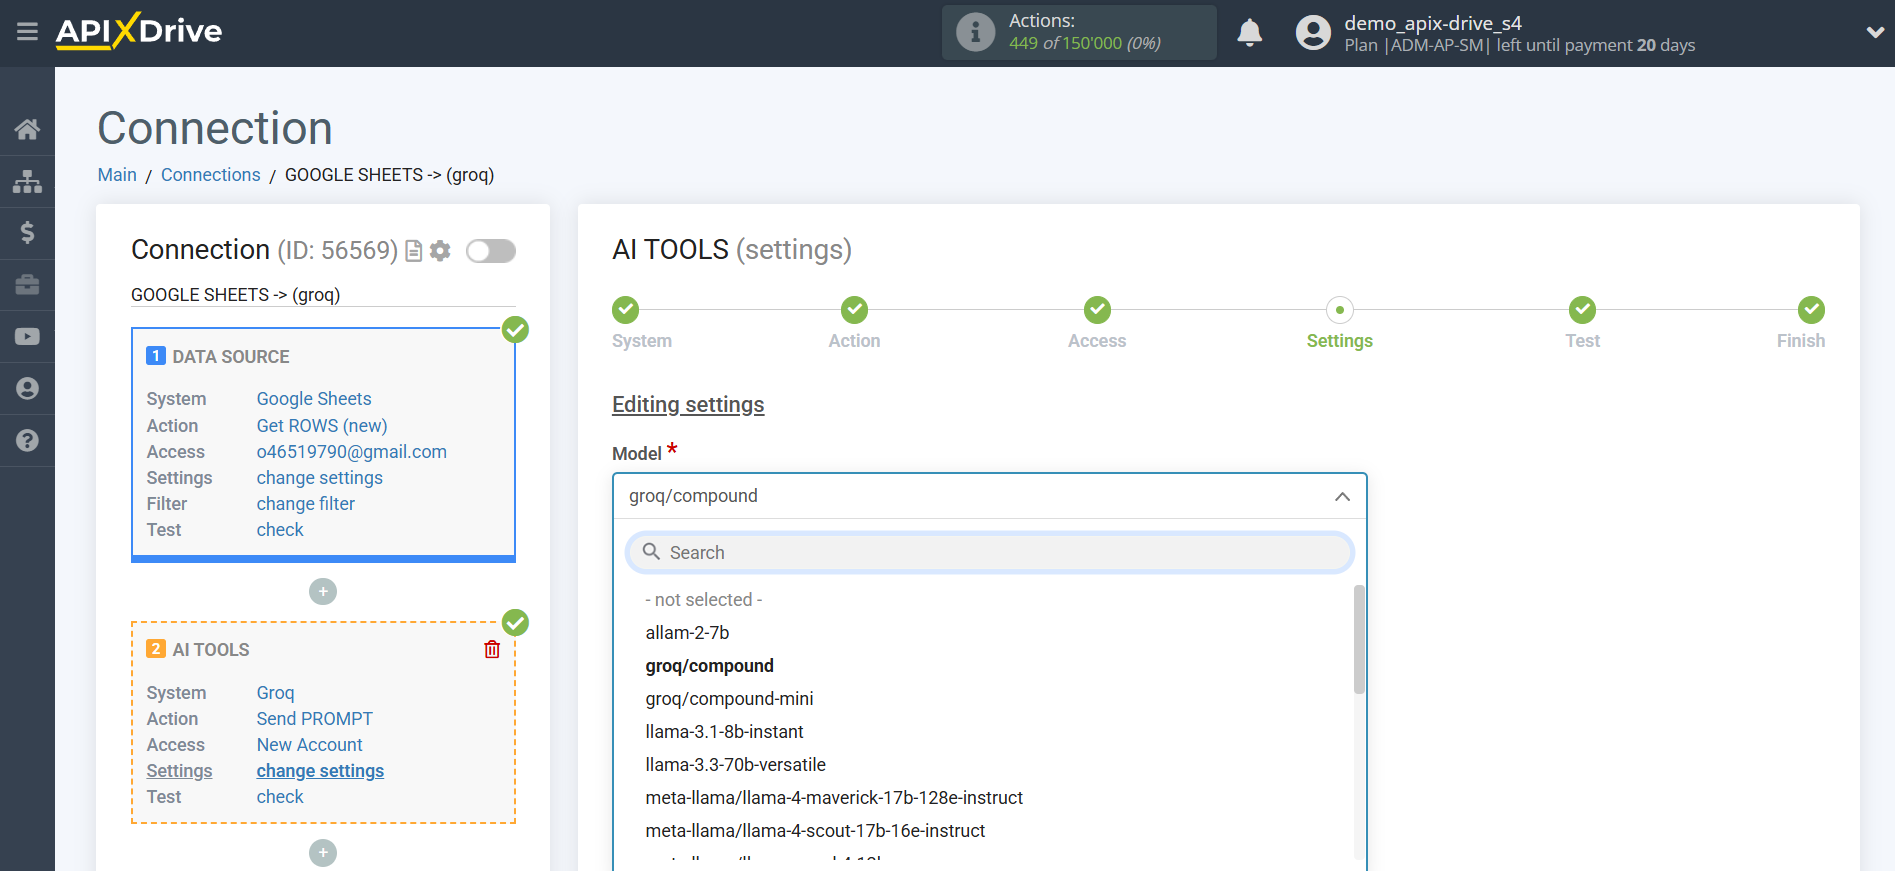Open connection settings gear icon
Viewport: 1895px width, 871px height.
[440, 251]
